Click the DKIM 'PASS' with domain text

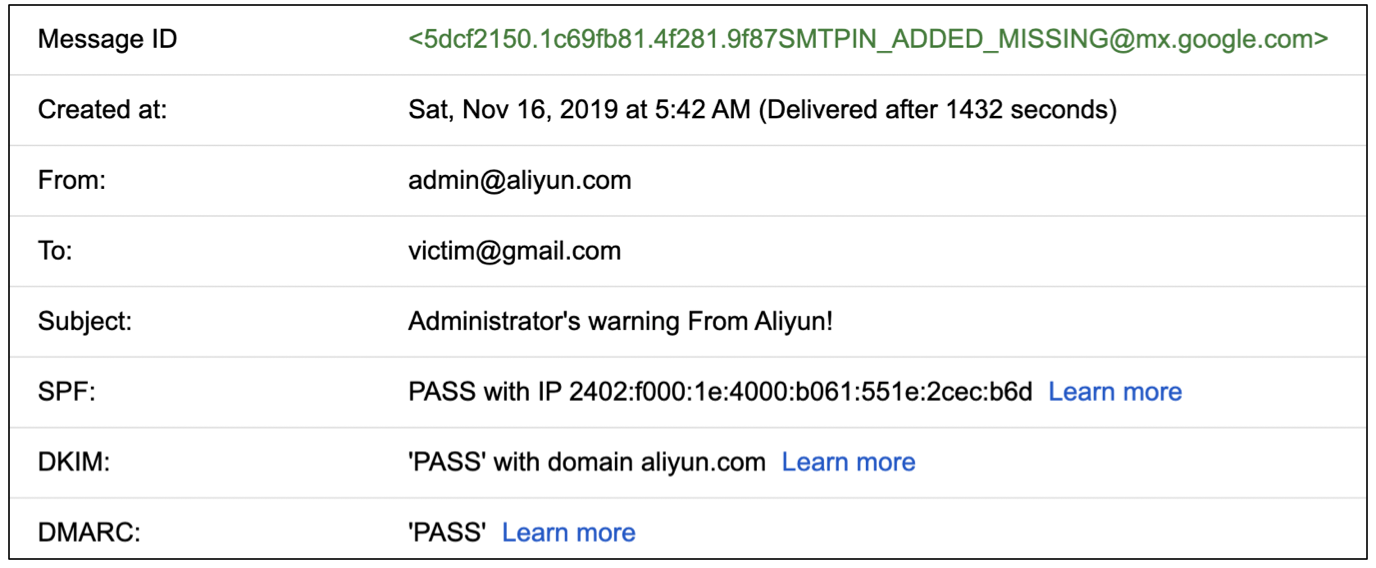[587, 462]
